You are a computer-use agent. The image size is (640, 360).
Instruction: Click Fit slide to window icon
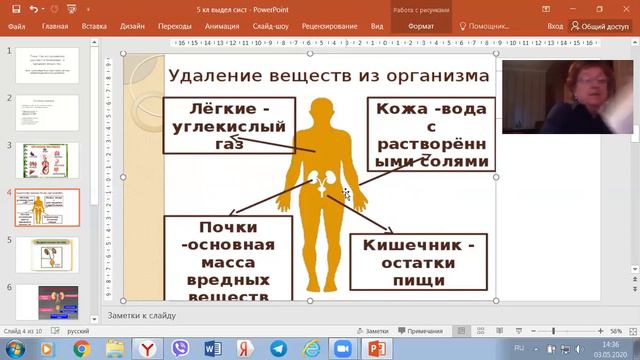633,331
